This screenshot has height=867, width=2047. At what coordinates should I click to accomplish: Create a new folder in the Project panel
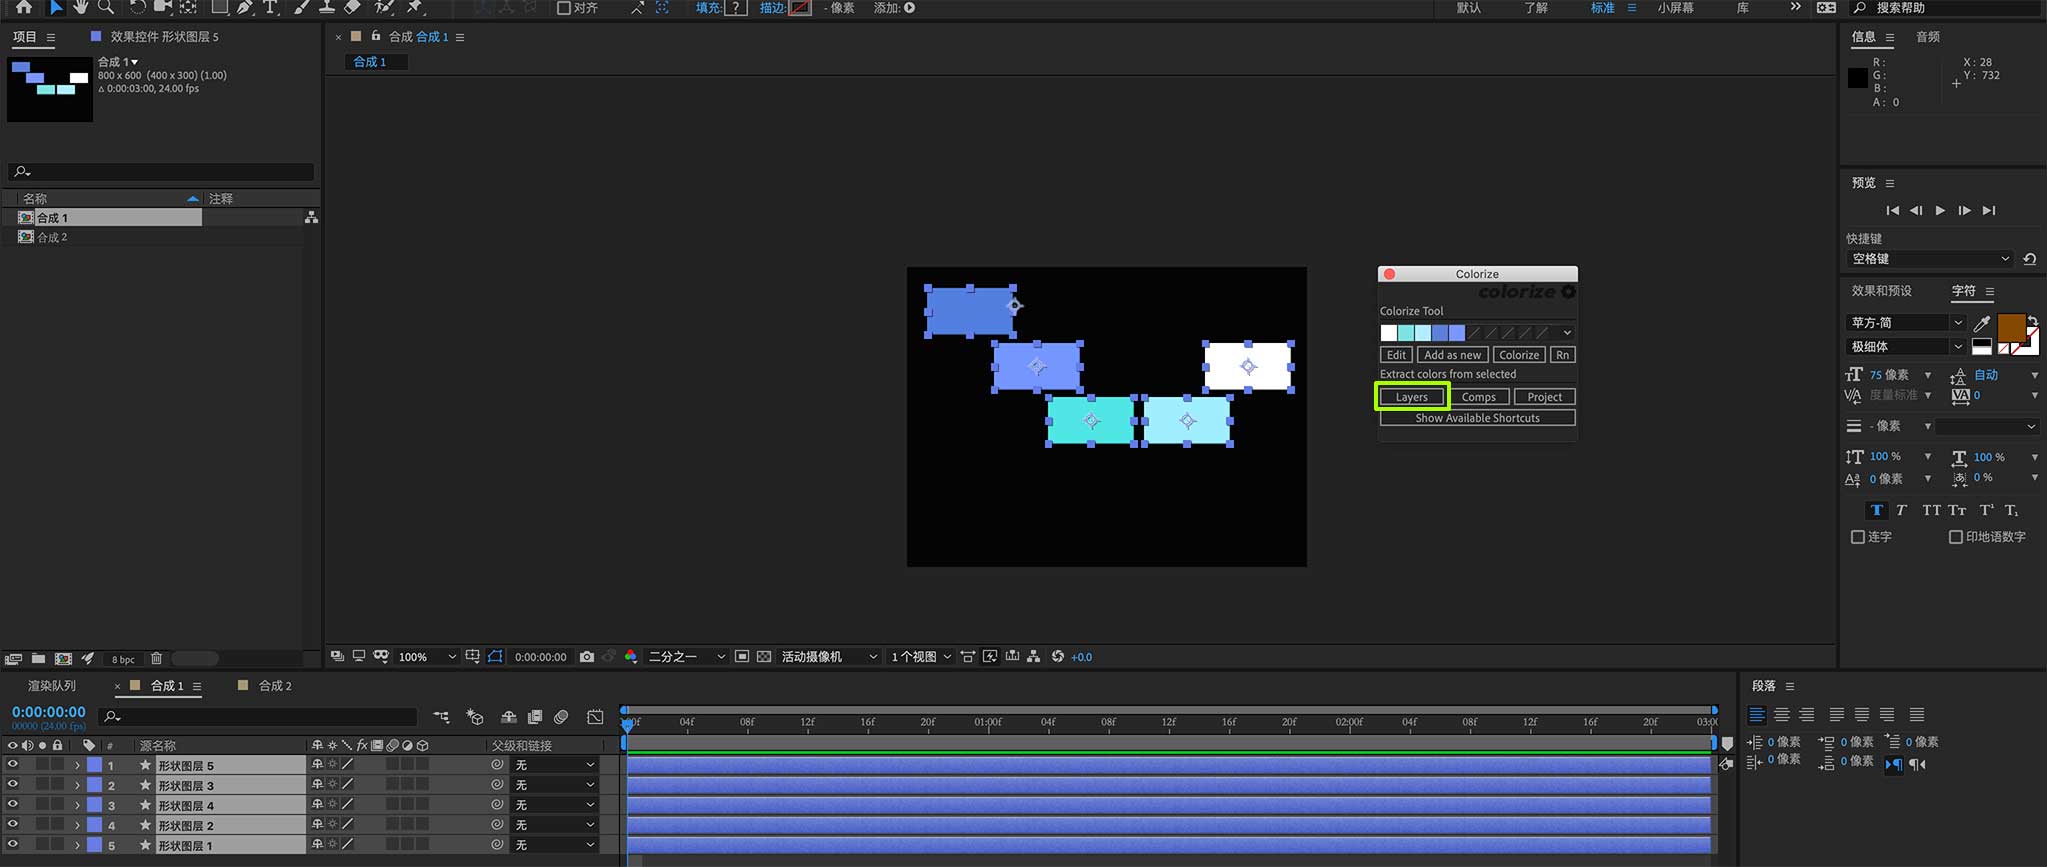click(x=38, y=659)
